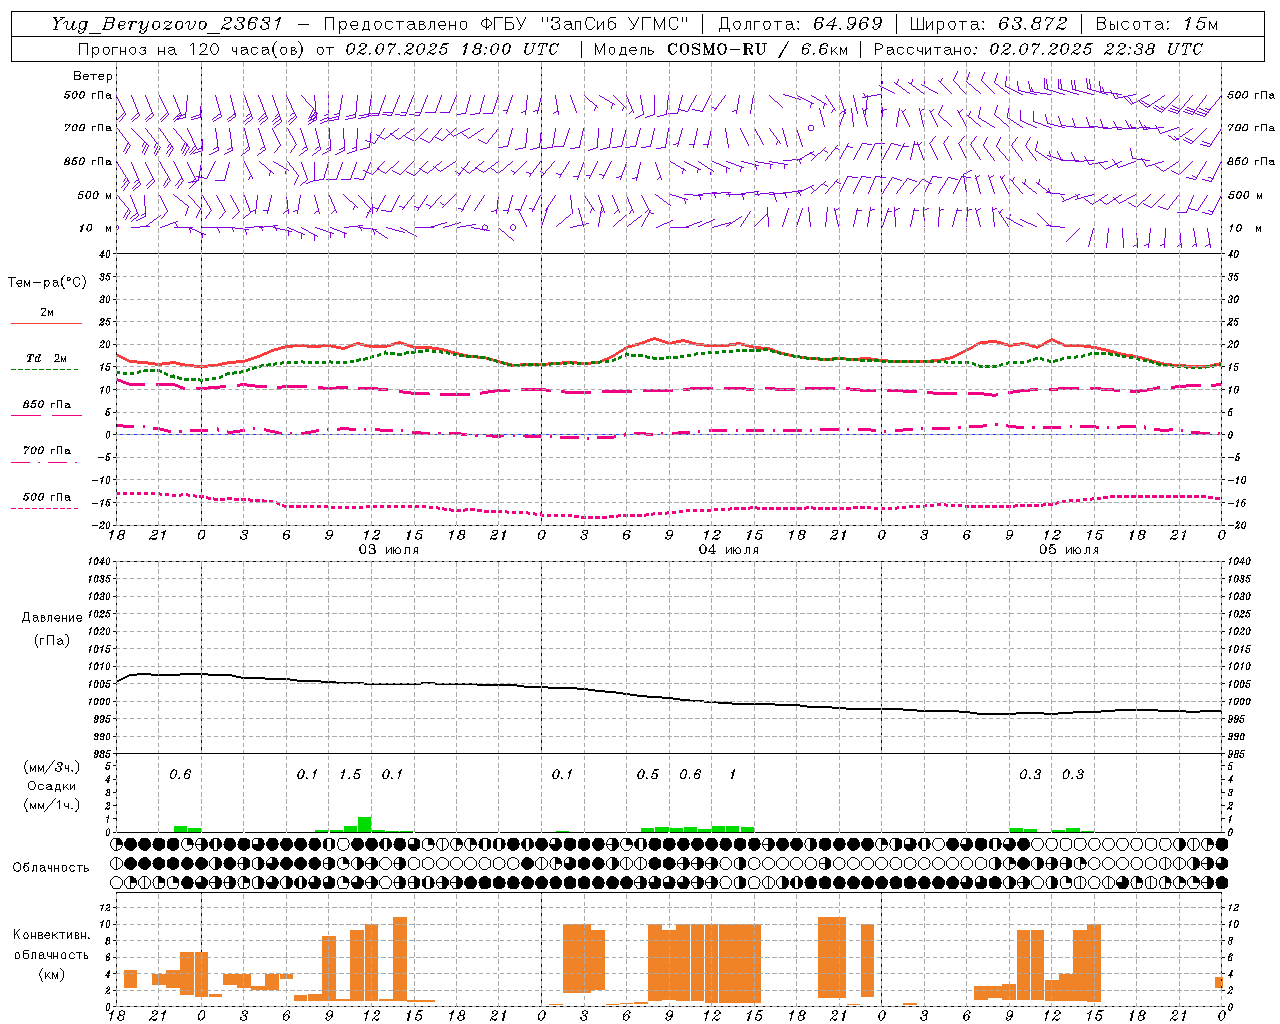Click the (гПа) unit under Давление
The width and height of the screenshot is (1280, 1024).
click(52, 640)
